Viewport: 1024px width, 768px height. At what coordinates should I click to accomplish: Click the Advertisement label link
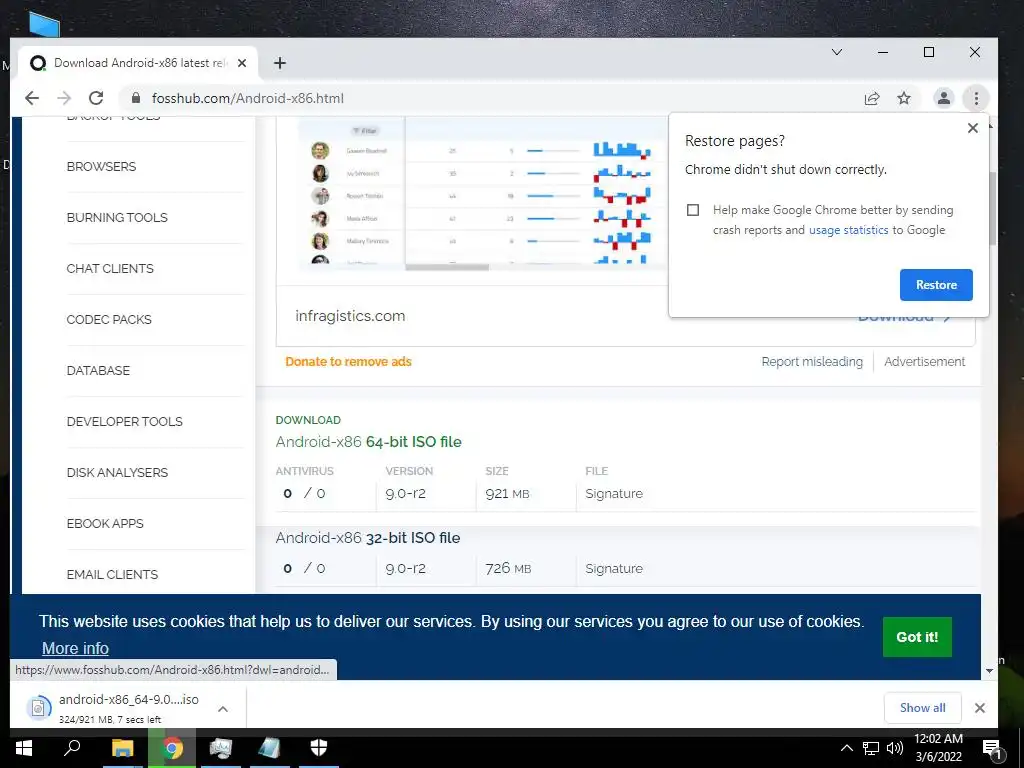(x=924, y=361)
